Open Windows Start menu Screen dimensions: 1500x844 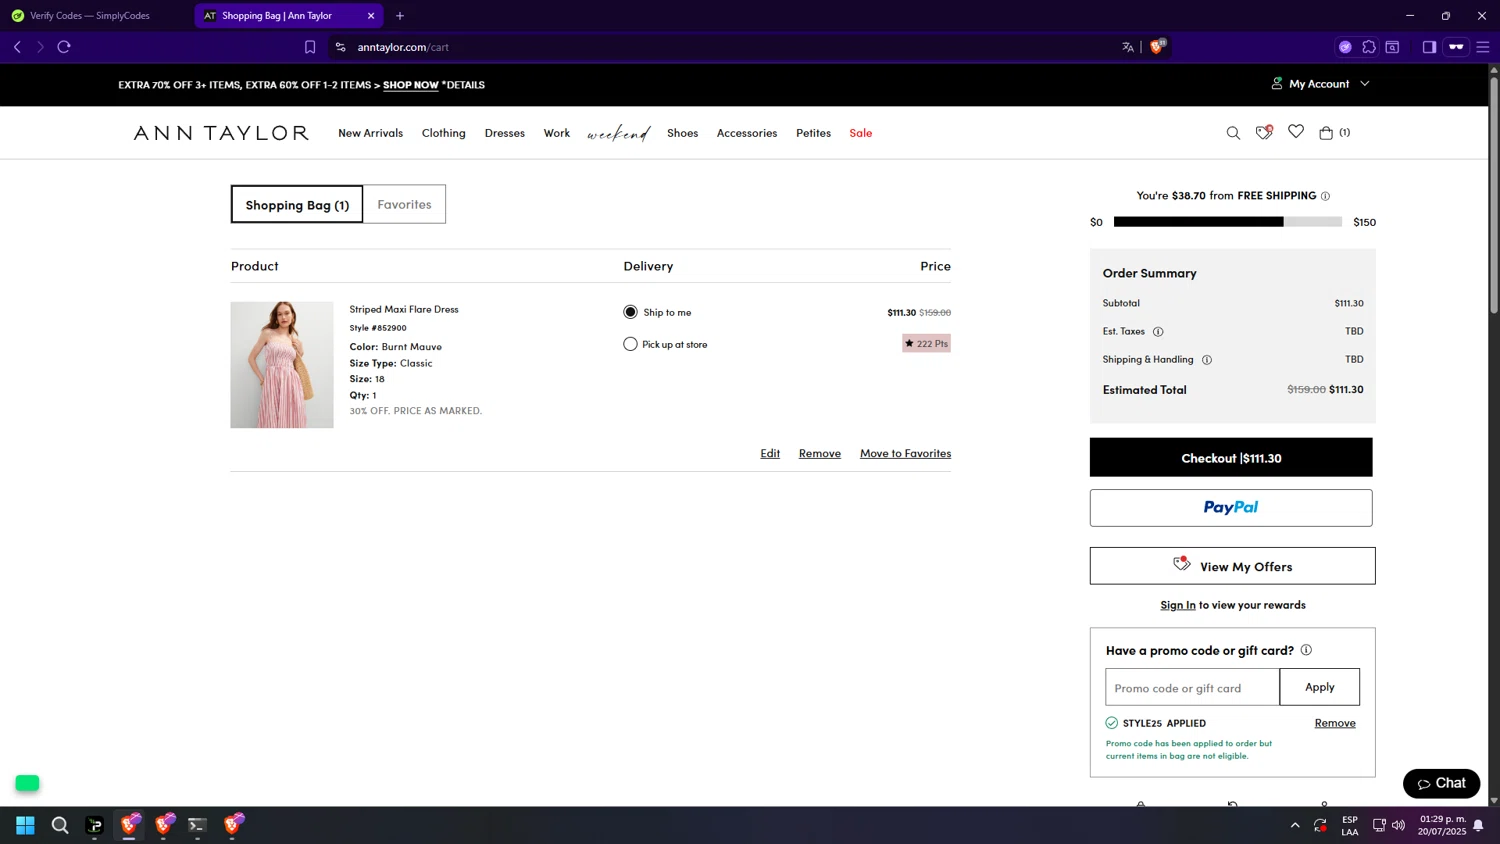click(x=25, y=825)
